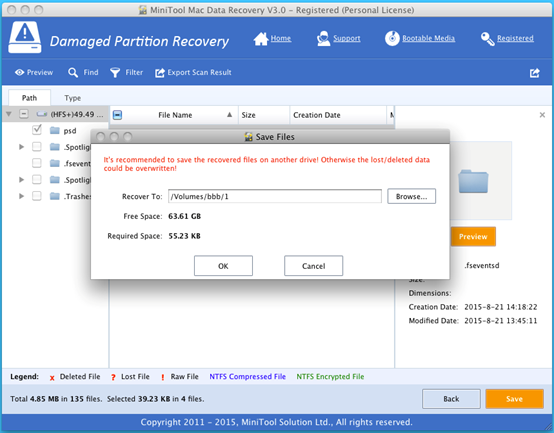Click the Raw File exclamation legend icon
The image size is (554, 433).
click(163, 378)
